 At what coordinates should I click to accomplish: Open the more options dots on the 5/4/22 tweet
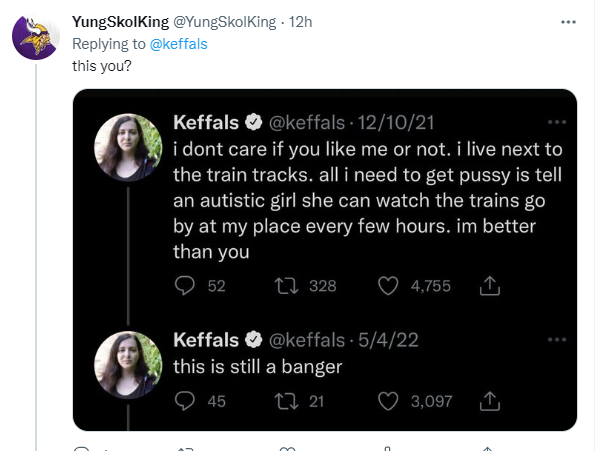point(557,340)
